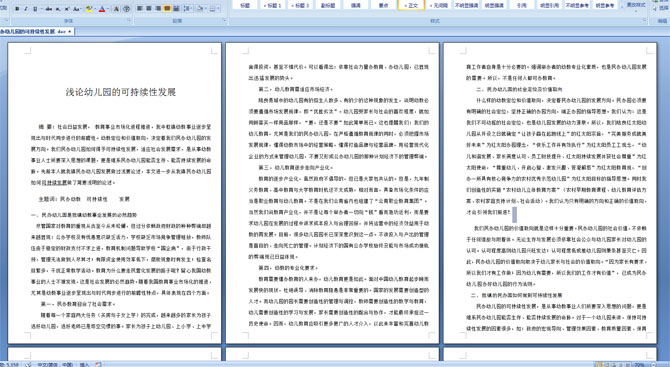Center the paragraph text

(149, 9)
